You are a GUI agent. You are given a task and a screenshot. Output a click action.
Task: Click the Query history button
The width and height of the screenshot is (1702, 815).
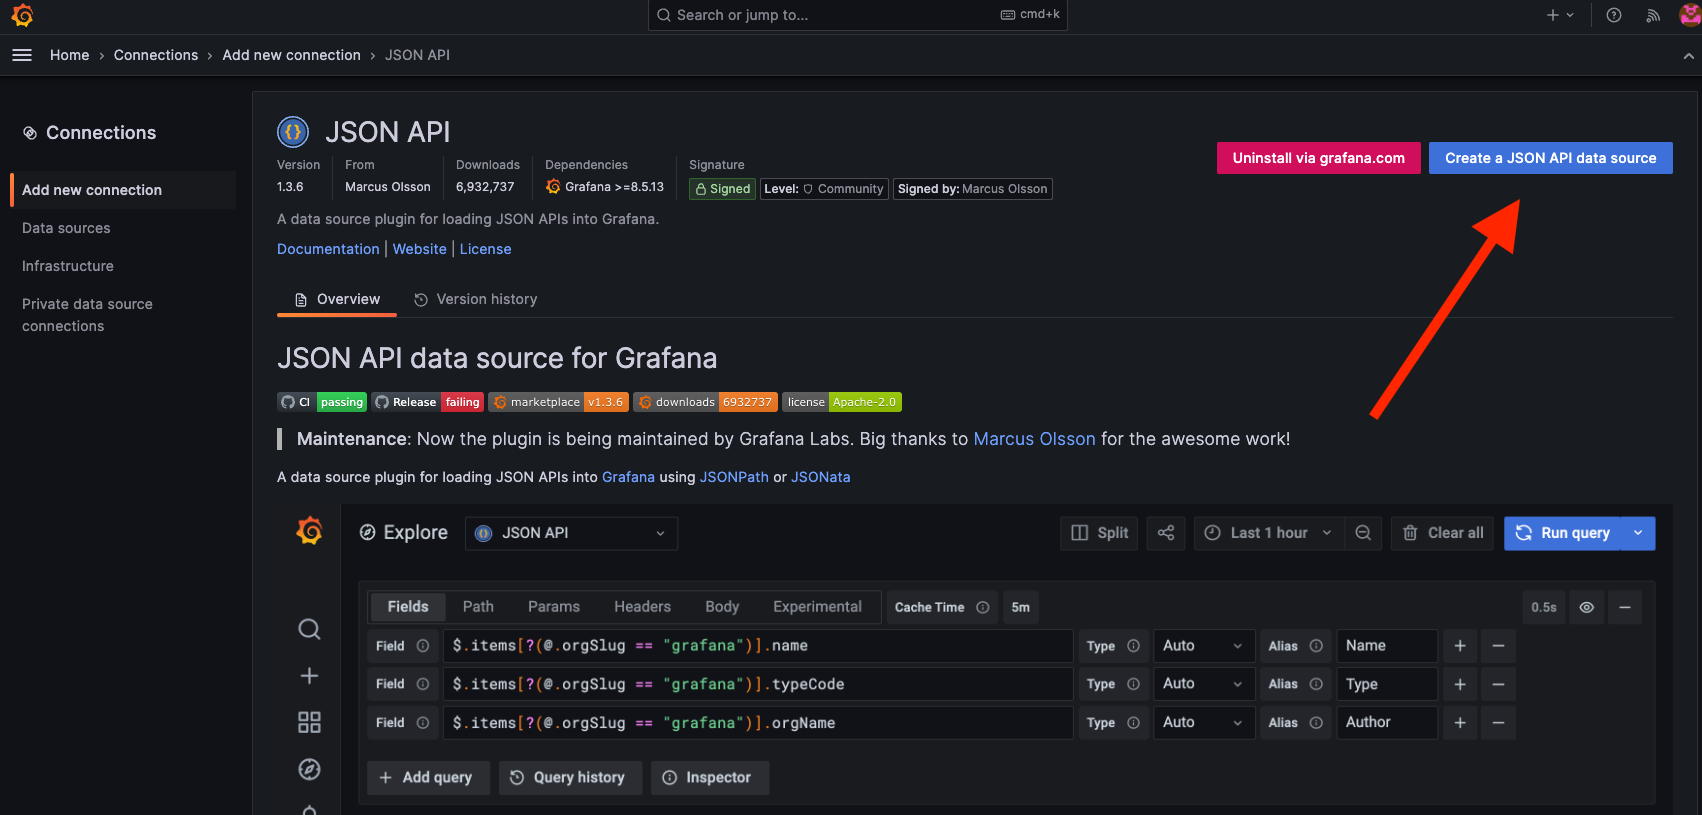click(569, 777)
